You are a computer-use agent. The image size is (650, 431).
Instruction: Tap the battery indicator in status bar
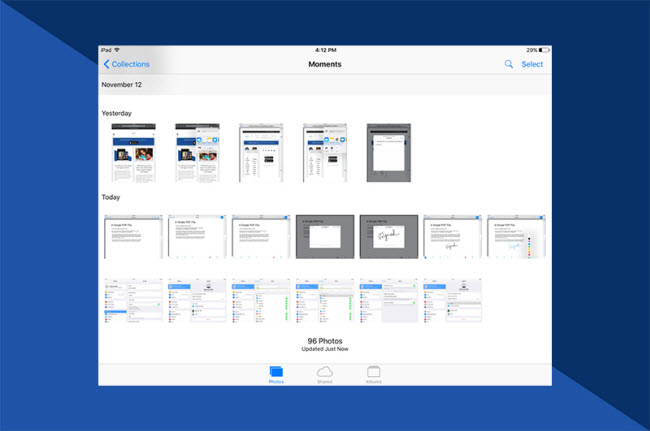point(538,50)
